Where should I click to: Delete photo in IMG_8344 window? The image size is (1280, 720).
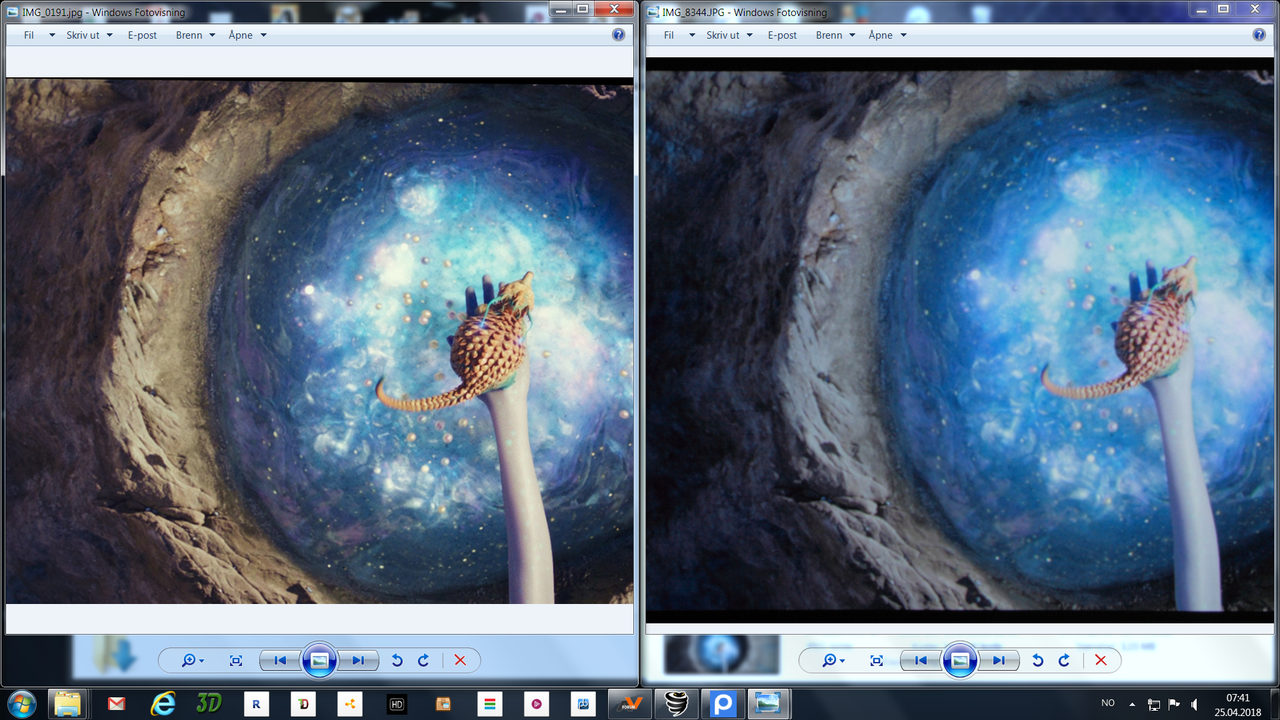pos(1100,660)
